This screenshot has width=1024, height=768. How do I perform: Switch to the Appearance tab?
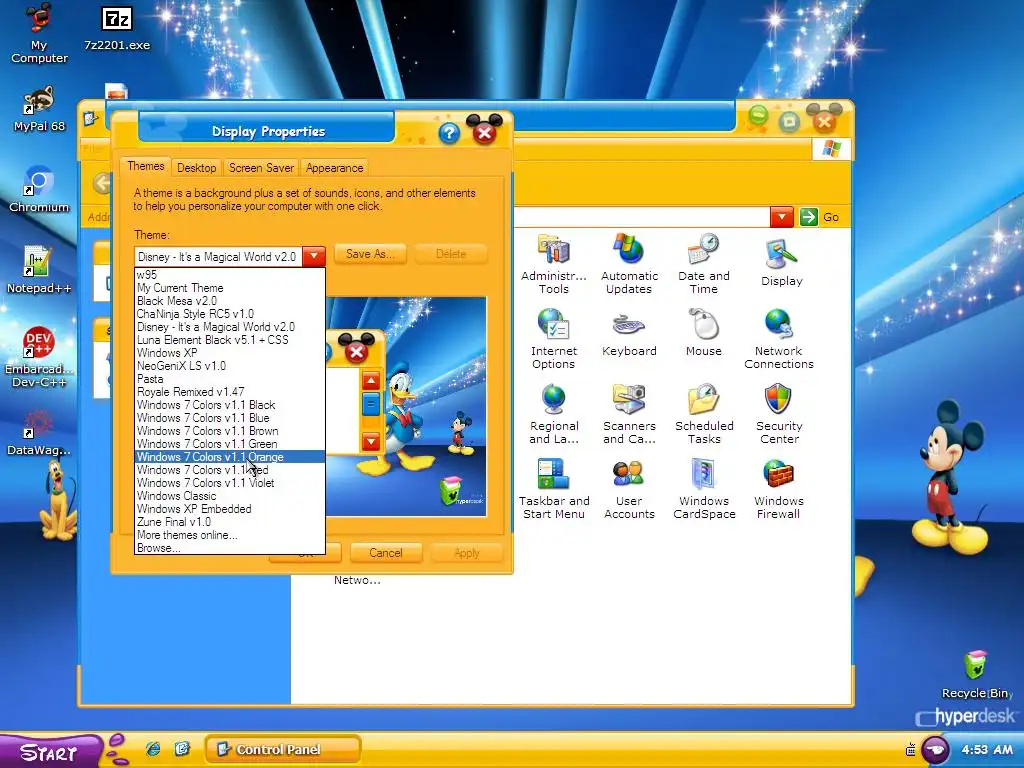334,168
